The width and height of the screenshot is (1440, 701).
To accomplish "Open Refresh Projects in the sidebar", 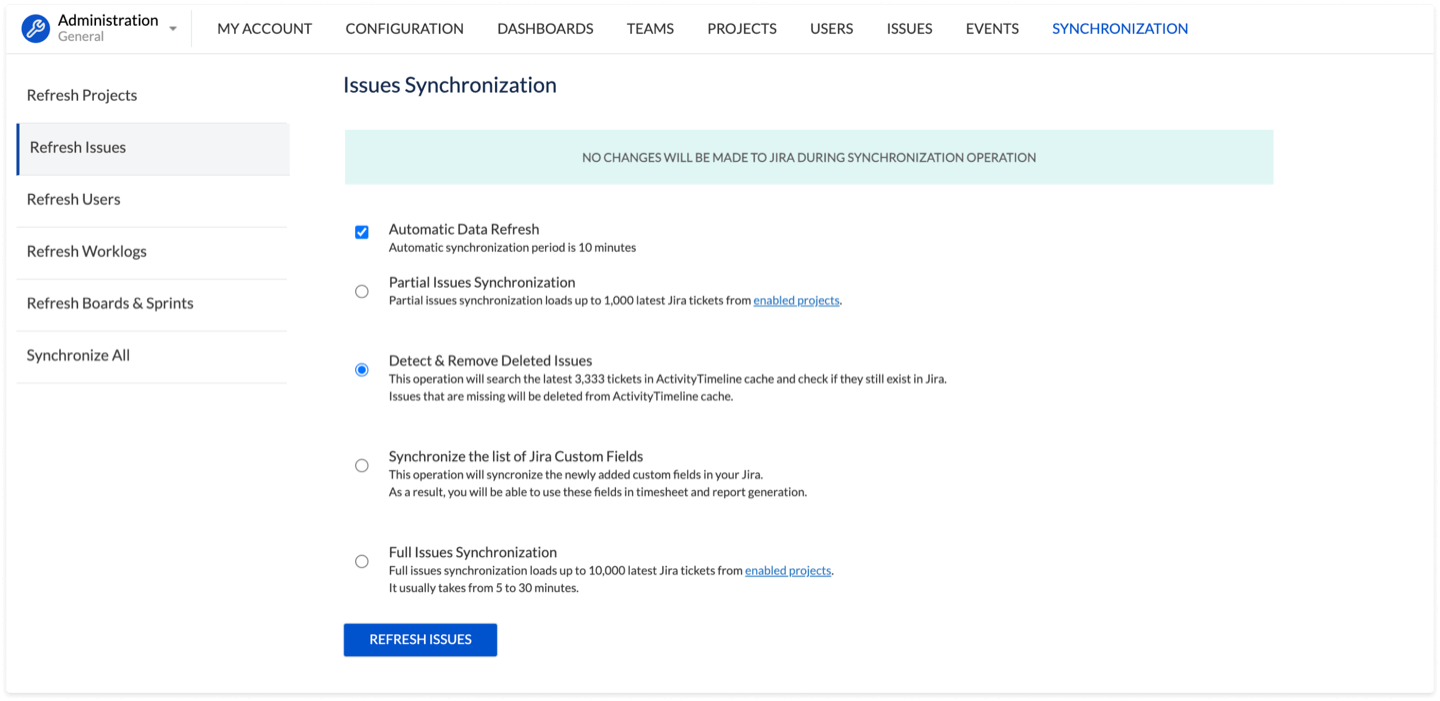I will click(82, 96).
